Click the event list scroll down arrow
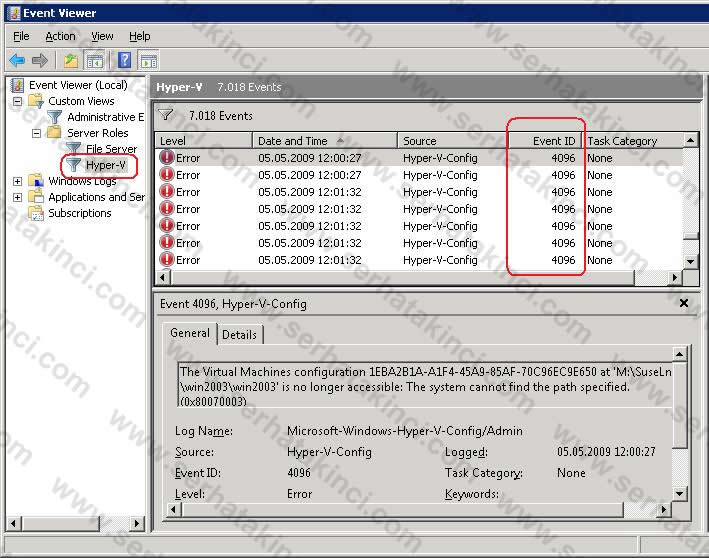The height and width of the screenshot is (558, 709). 690,261
